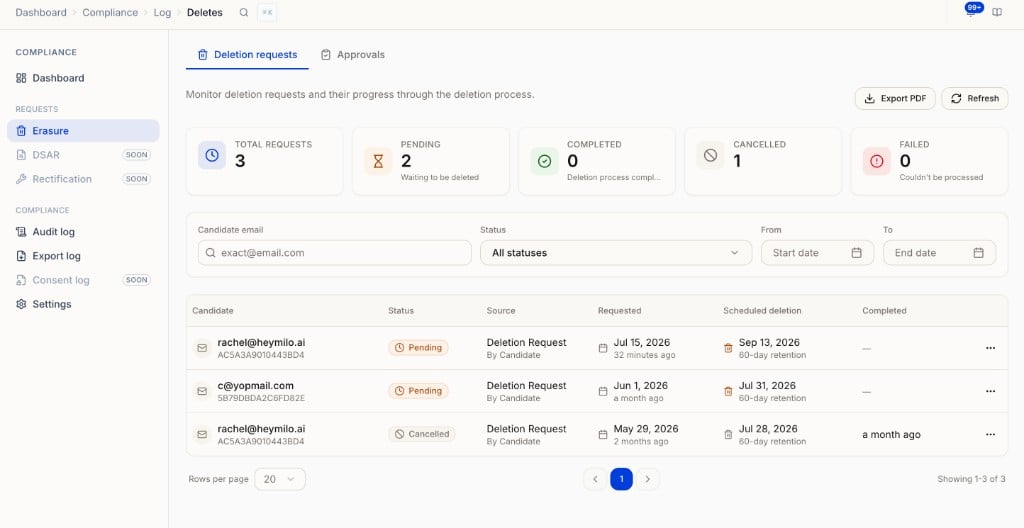Go to Compliance breadcrumb
This screenshot has width=1024, height=528.
tap(110, 12)
